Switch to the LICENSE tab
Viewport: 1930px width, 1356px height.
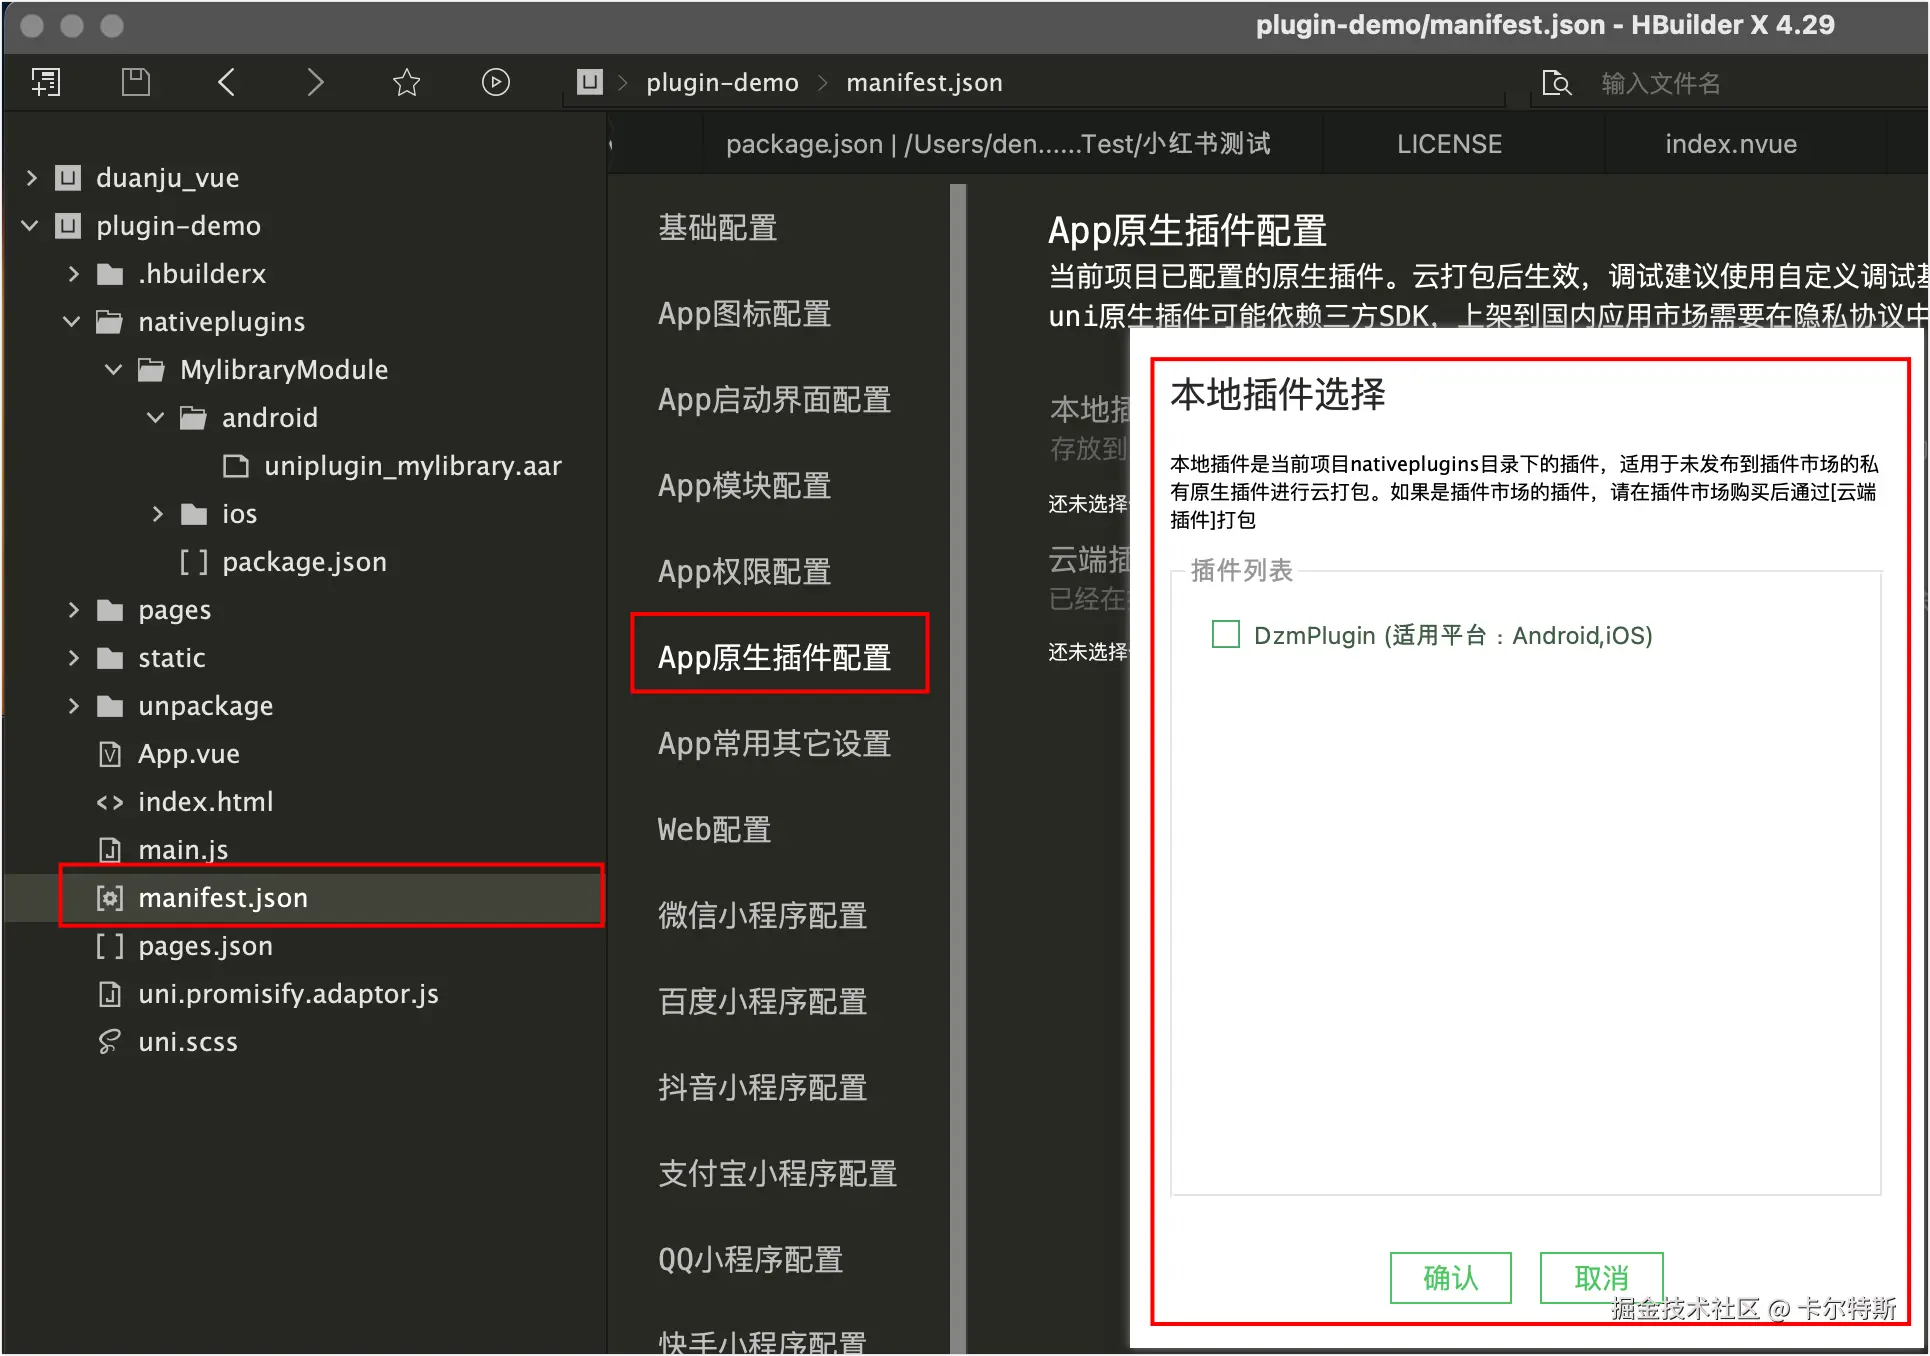[x=1449, y=144]
